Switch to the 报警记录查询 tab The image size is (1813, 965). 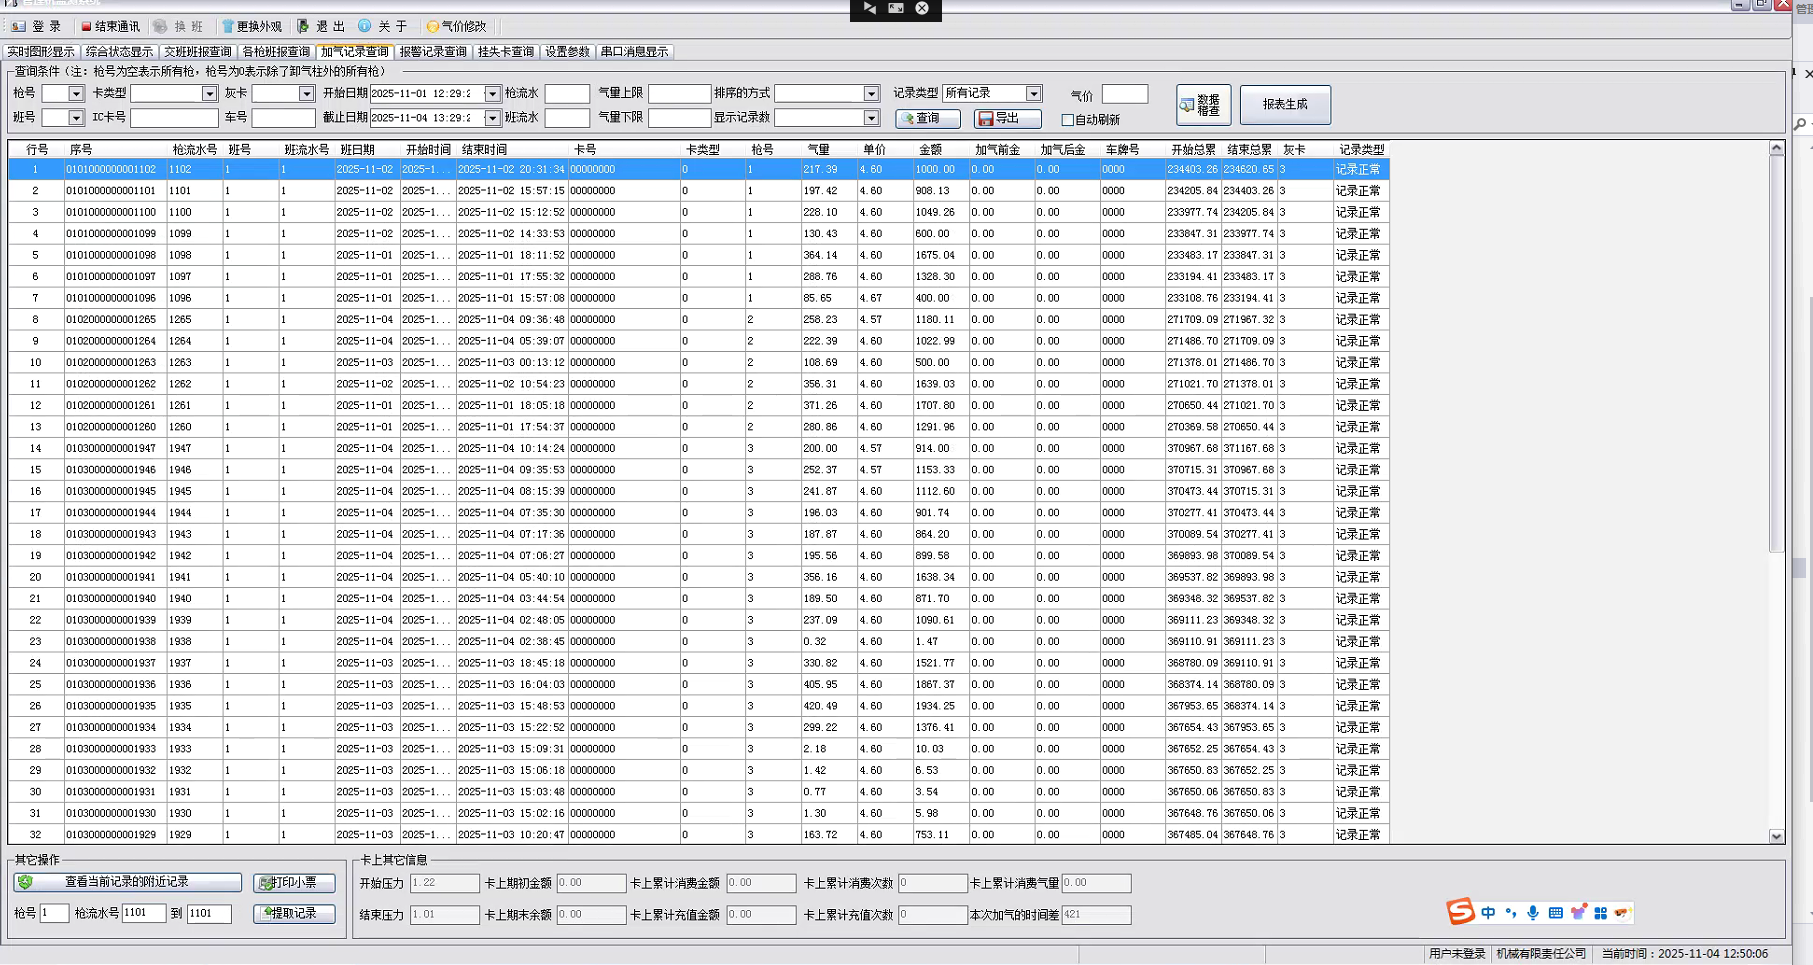point(433,52)
